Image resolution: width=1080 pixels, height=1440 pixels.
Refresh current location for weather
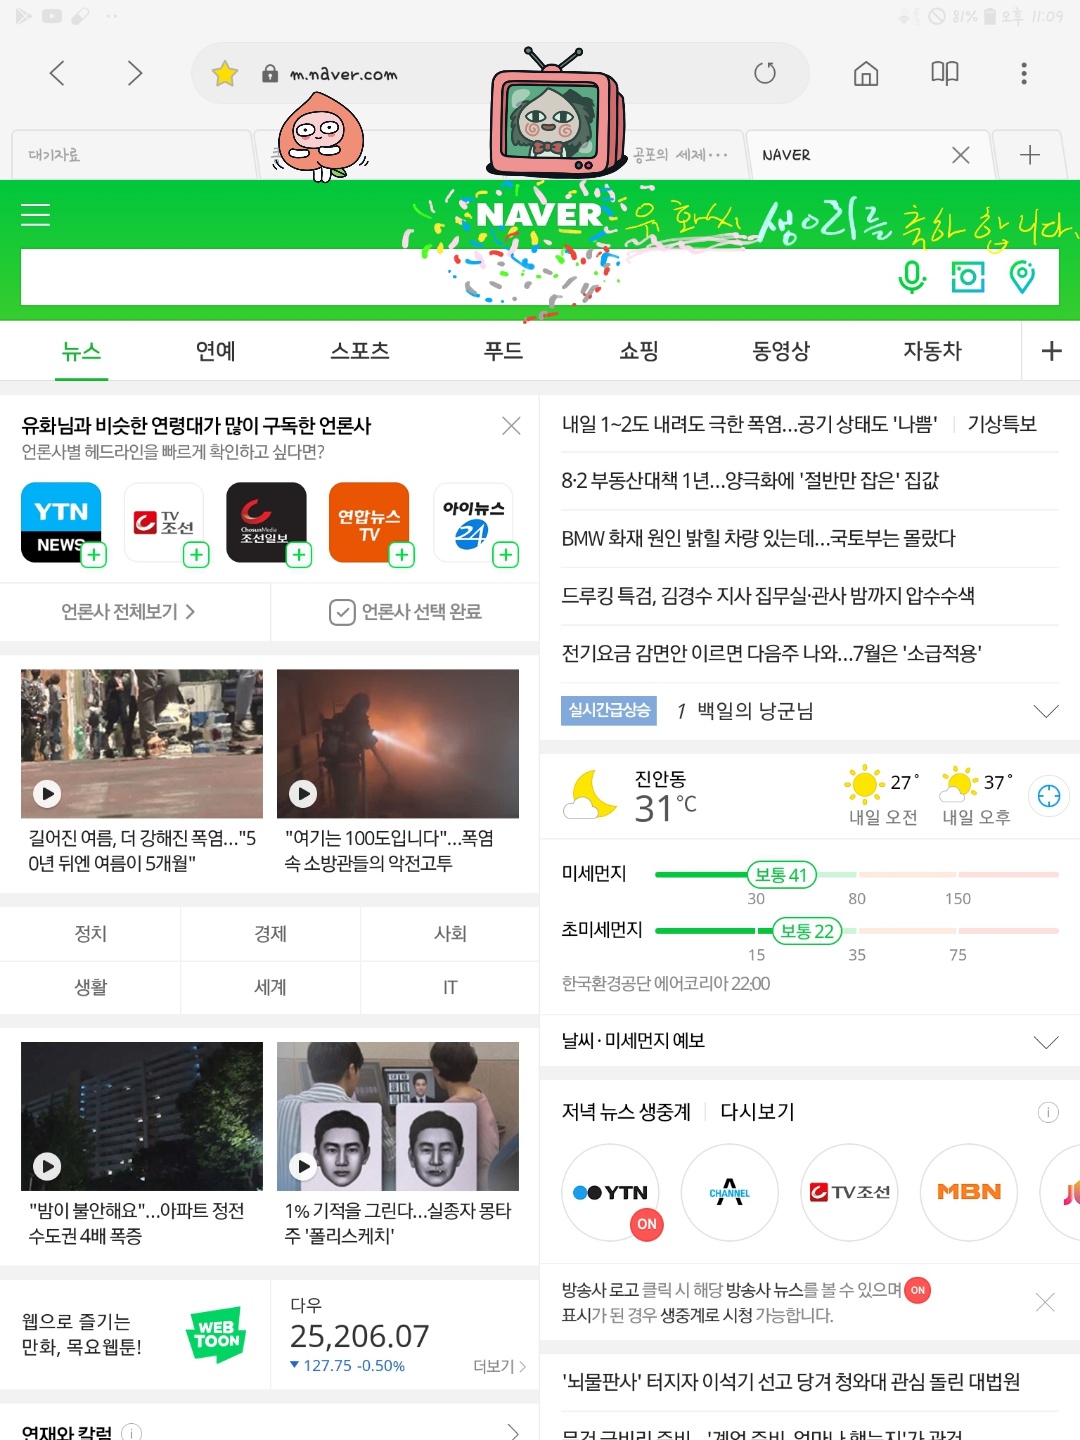tap(1049, 796)
